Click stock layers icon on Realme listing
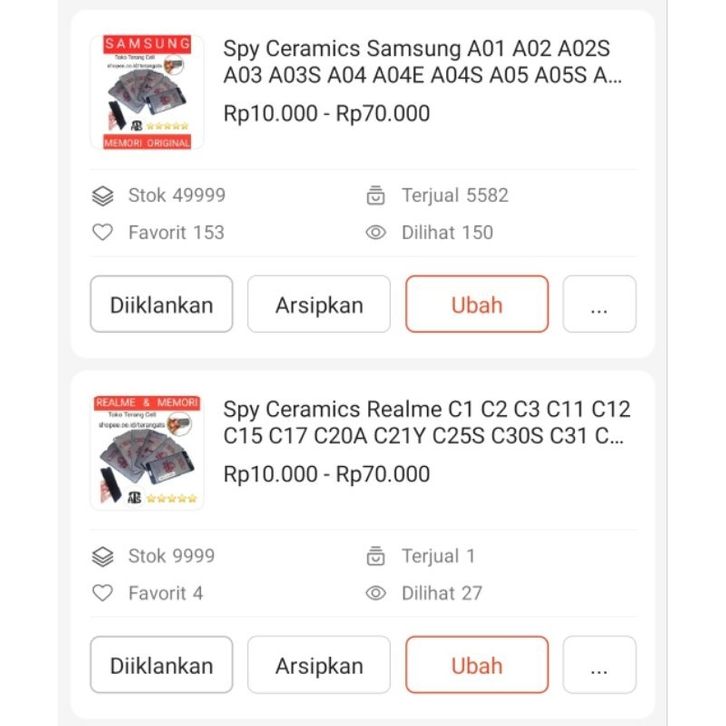This screenshot has height=726, width=726. (x=102, y=556)
